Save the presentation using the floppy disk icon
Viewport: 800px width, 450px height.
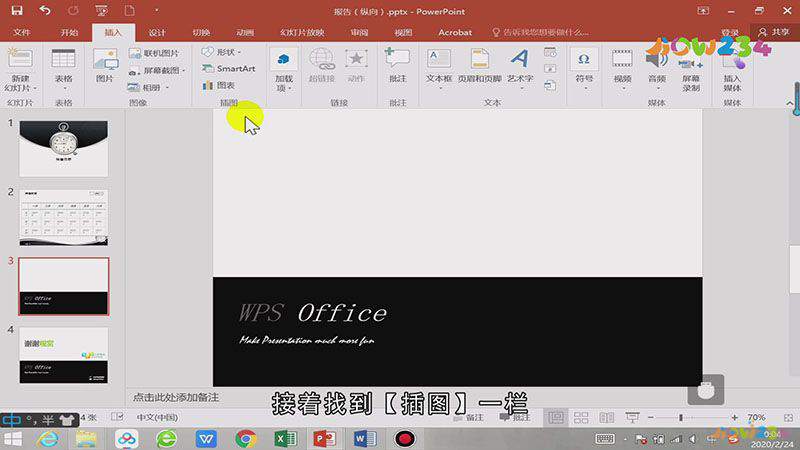tap(17, 10)
